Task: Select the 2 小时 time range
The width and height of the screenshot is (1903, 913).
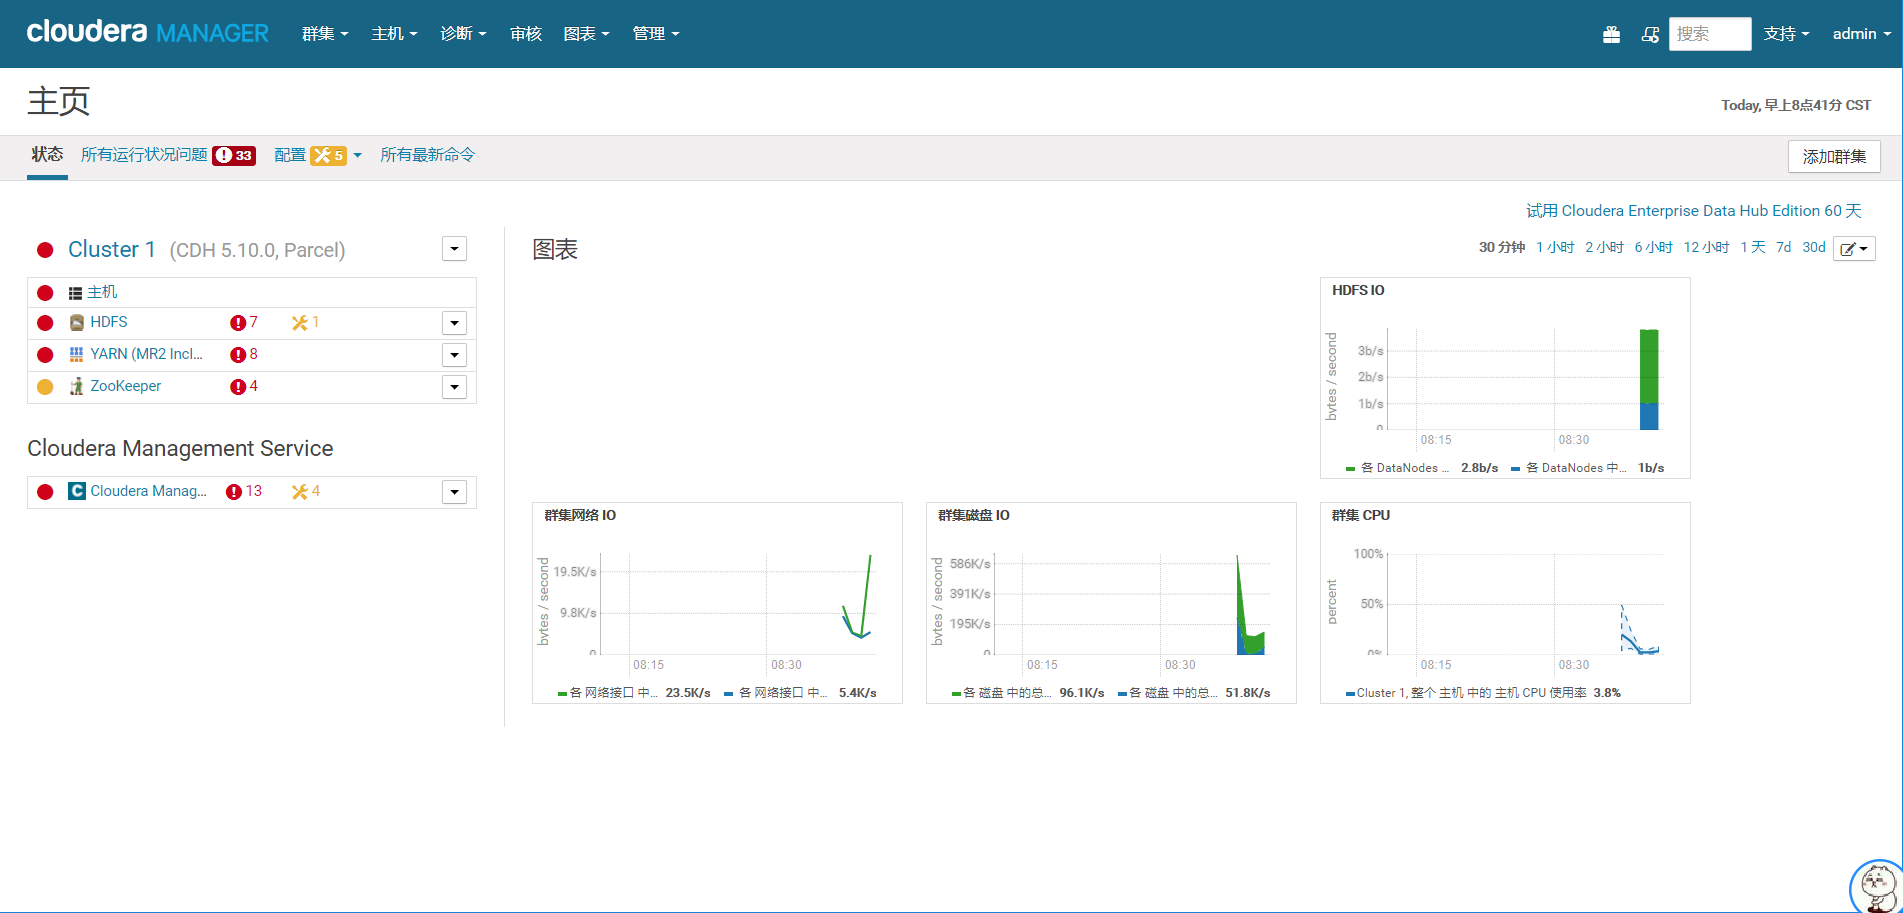Action: click(x=1604, y=247)
